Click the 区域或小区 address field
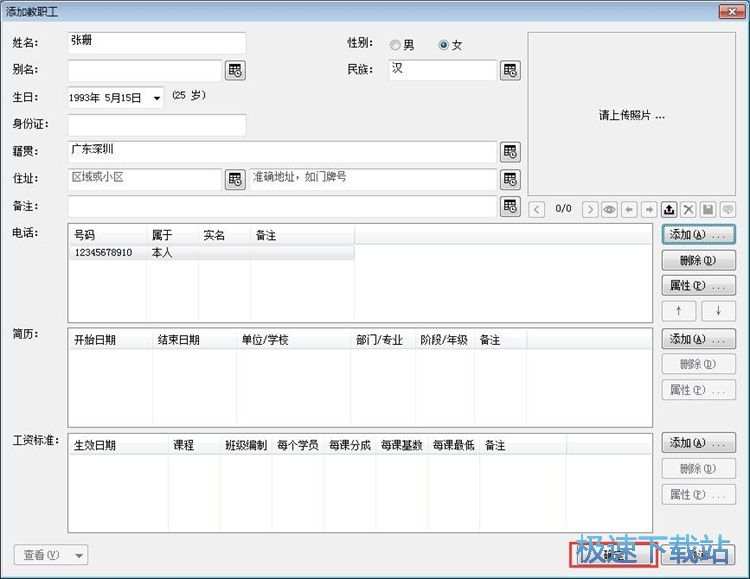The height and width of the screenshot is (579, 750). 144,179
